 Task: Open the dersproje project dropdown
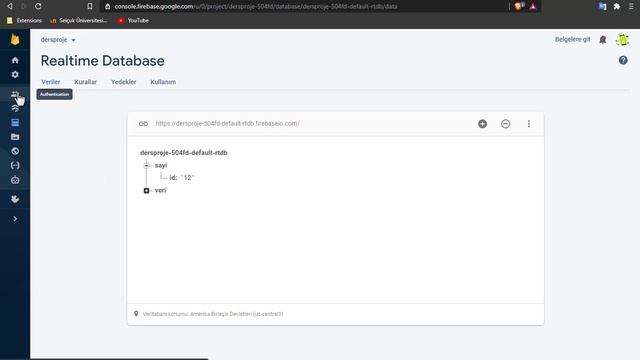58,40
